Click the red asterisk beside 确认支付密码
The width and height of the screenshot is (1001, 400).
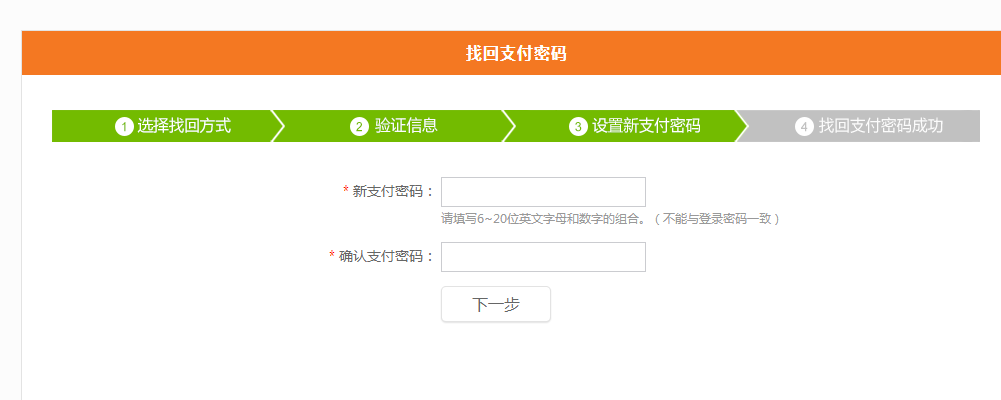pyautogui.click(x=332, y=255)
